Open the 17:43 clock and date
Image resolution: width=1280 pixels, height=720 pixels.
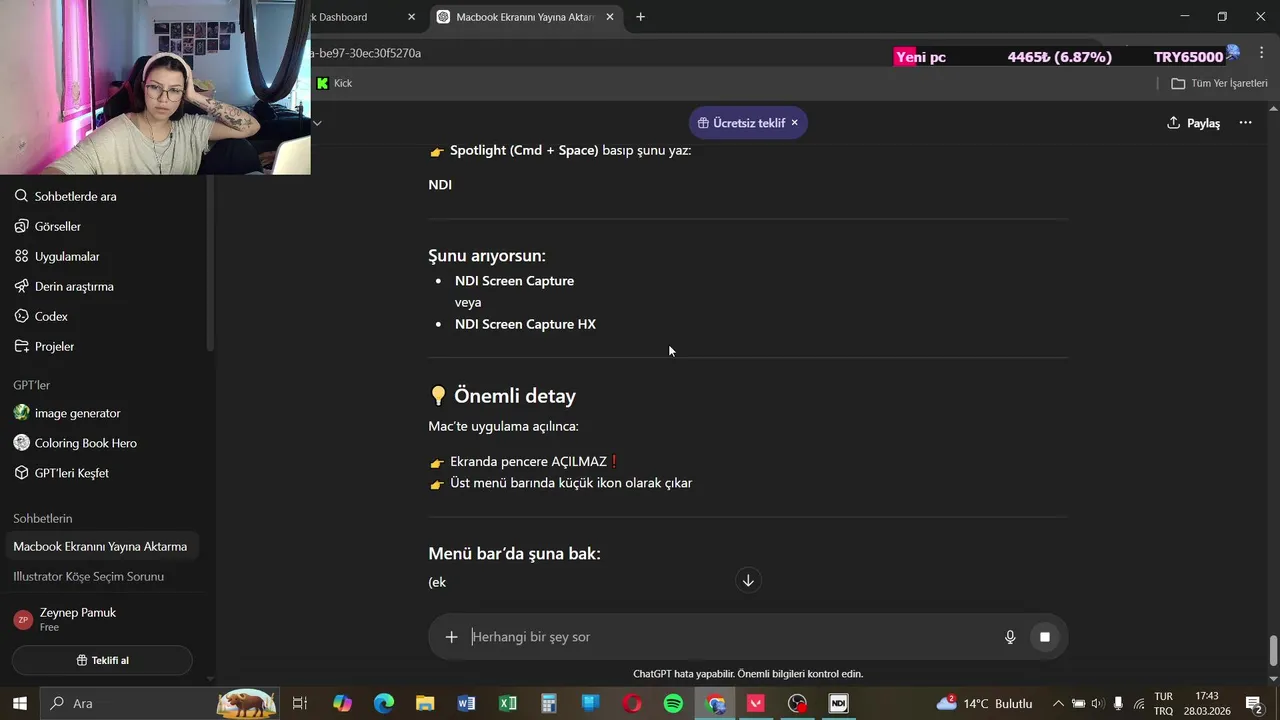[x=1207, y=703]
